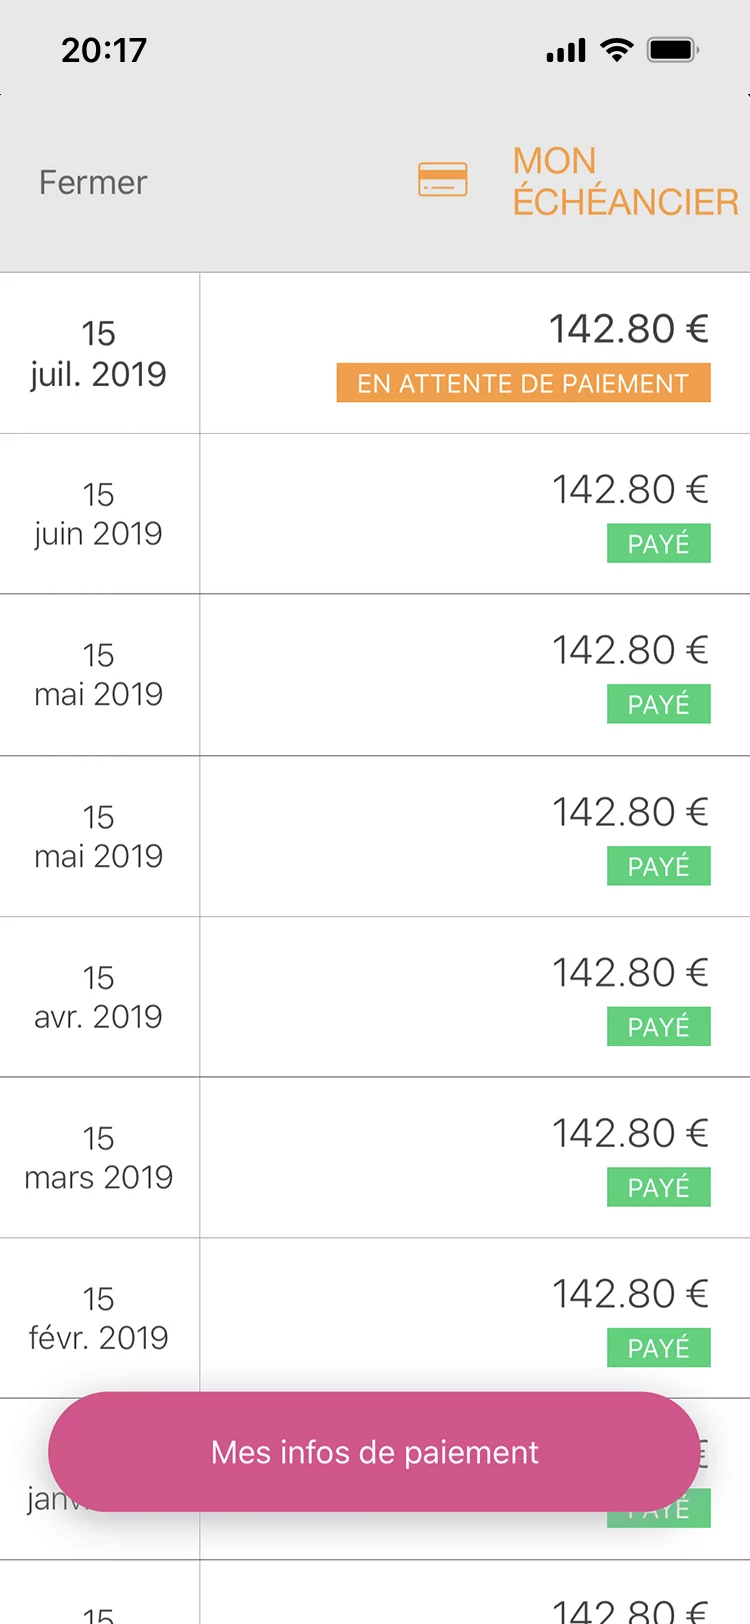Tap the PAYÉ badge for mars 2019

point(658,1188)
